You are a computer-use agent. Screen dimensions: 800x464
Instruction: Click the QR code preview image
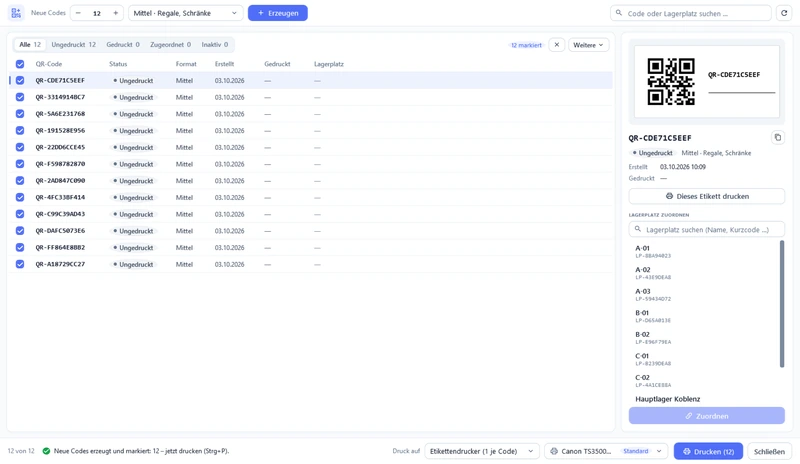(x=671, y=81)
